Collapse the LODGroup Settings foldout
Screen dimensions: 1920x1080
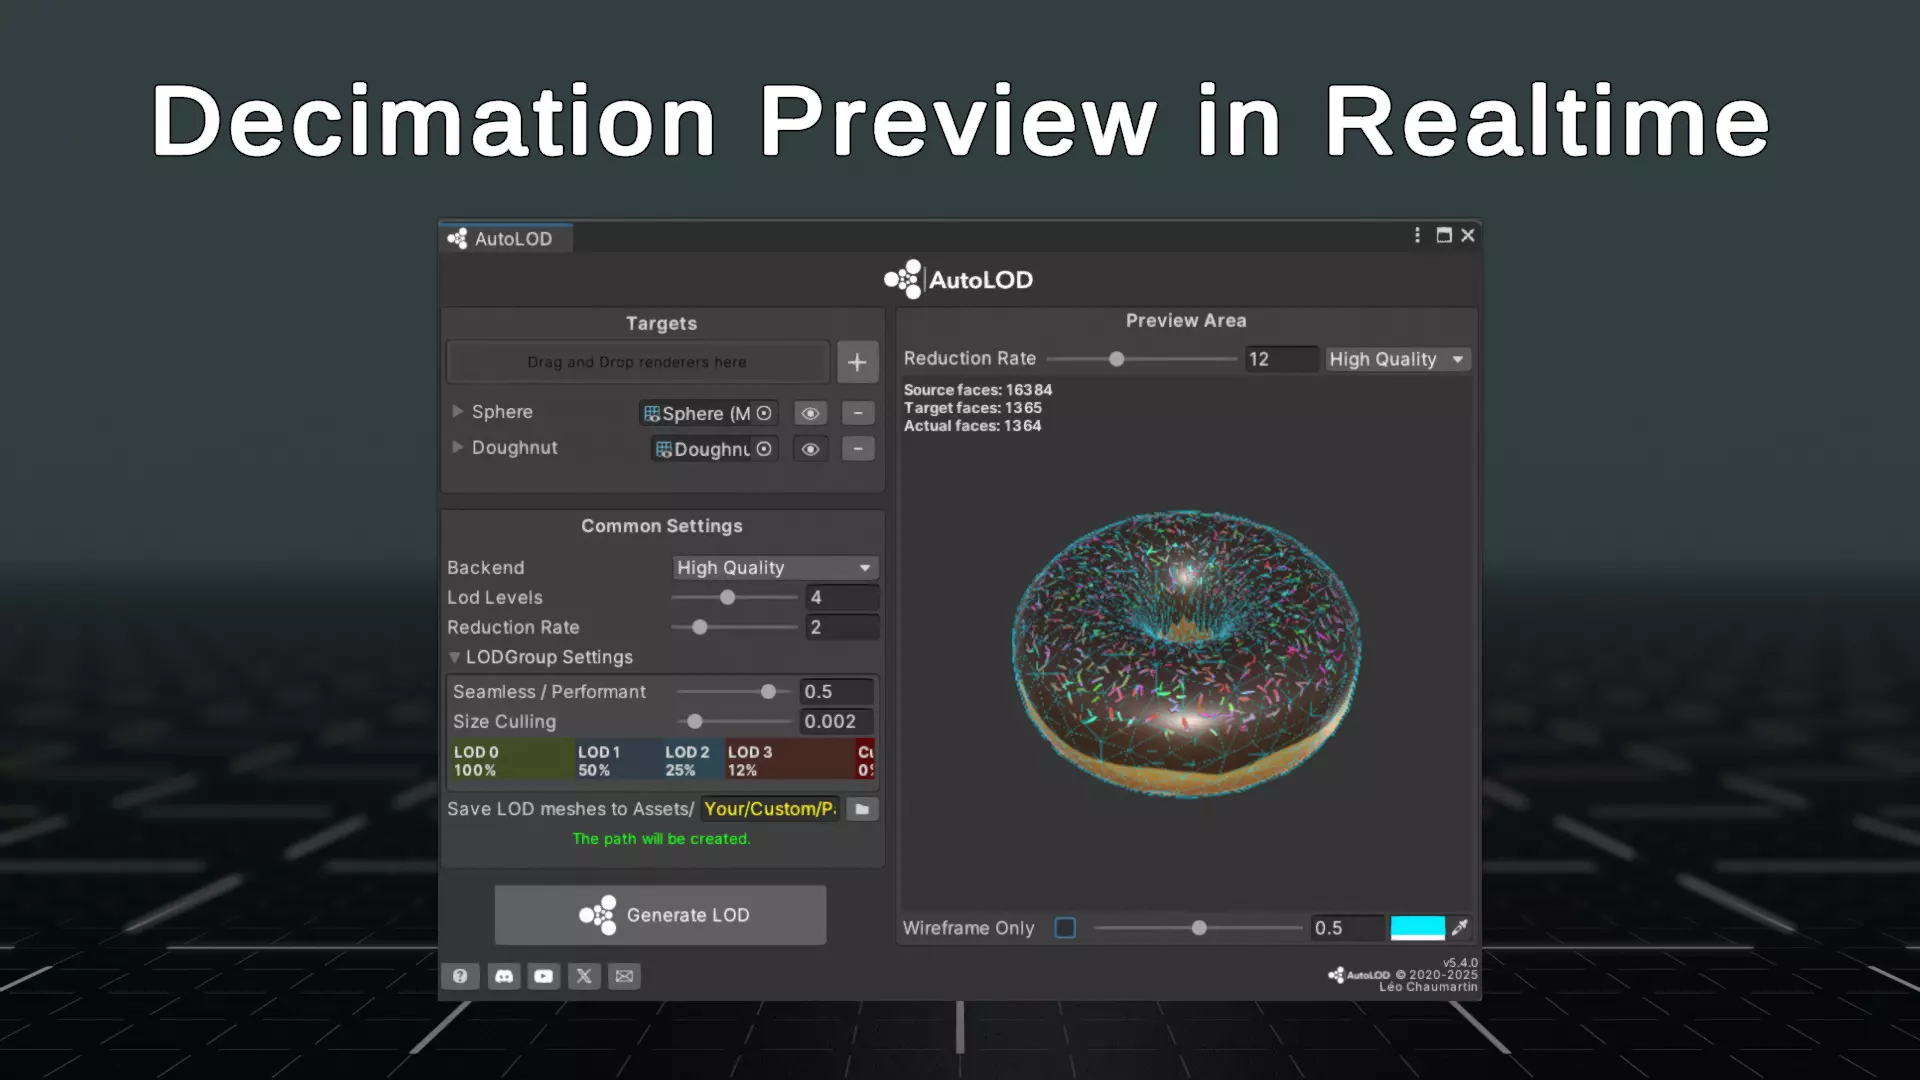455,657
